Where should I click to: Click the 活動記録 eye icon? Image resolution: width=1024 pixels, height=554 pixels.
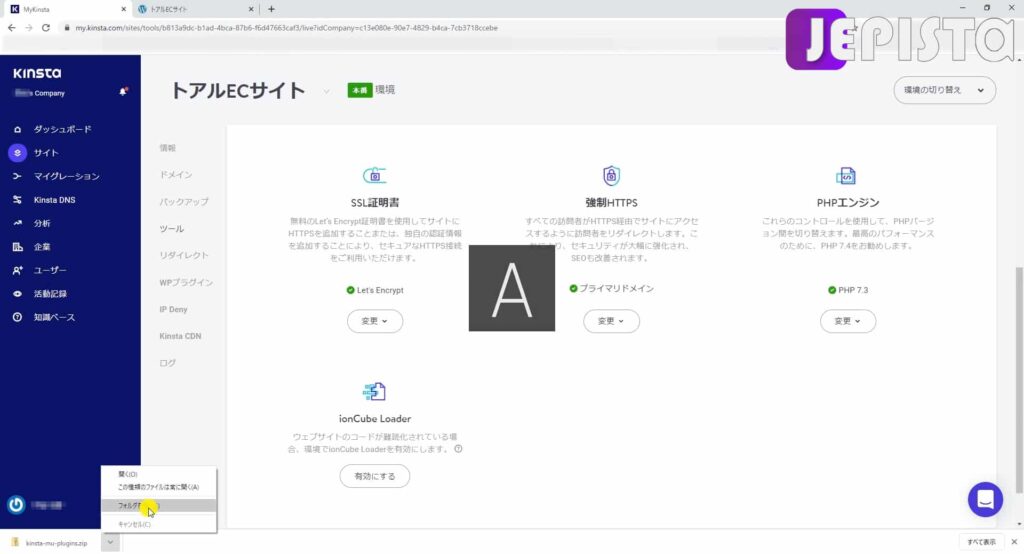pos(18,294)
